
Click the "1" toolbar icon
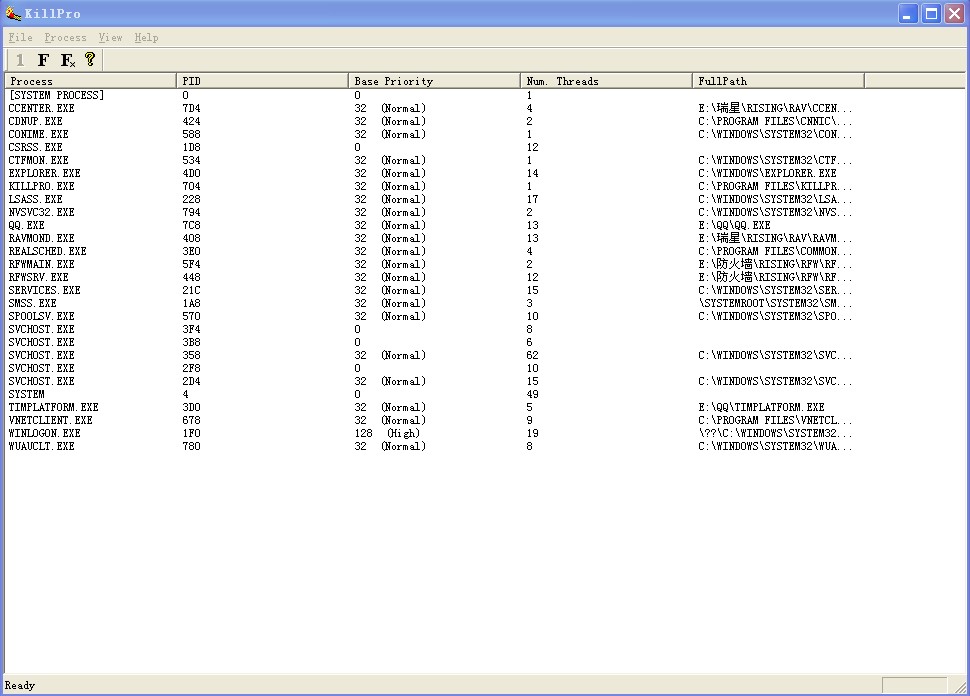20,60
